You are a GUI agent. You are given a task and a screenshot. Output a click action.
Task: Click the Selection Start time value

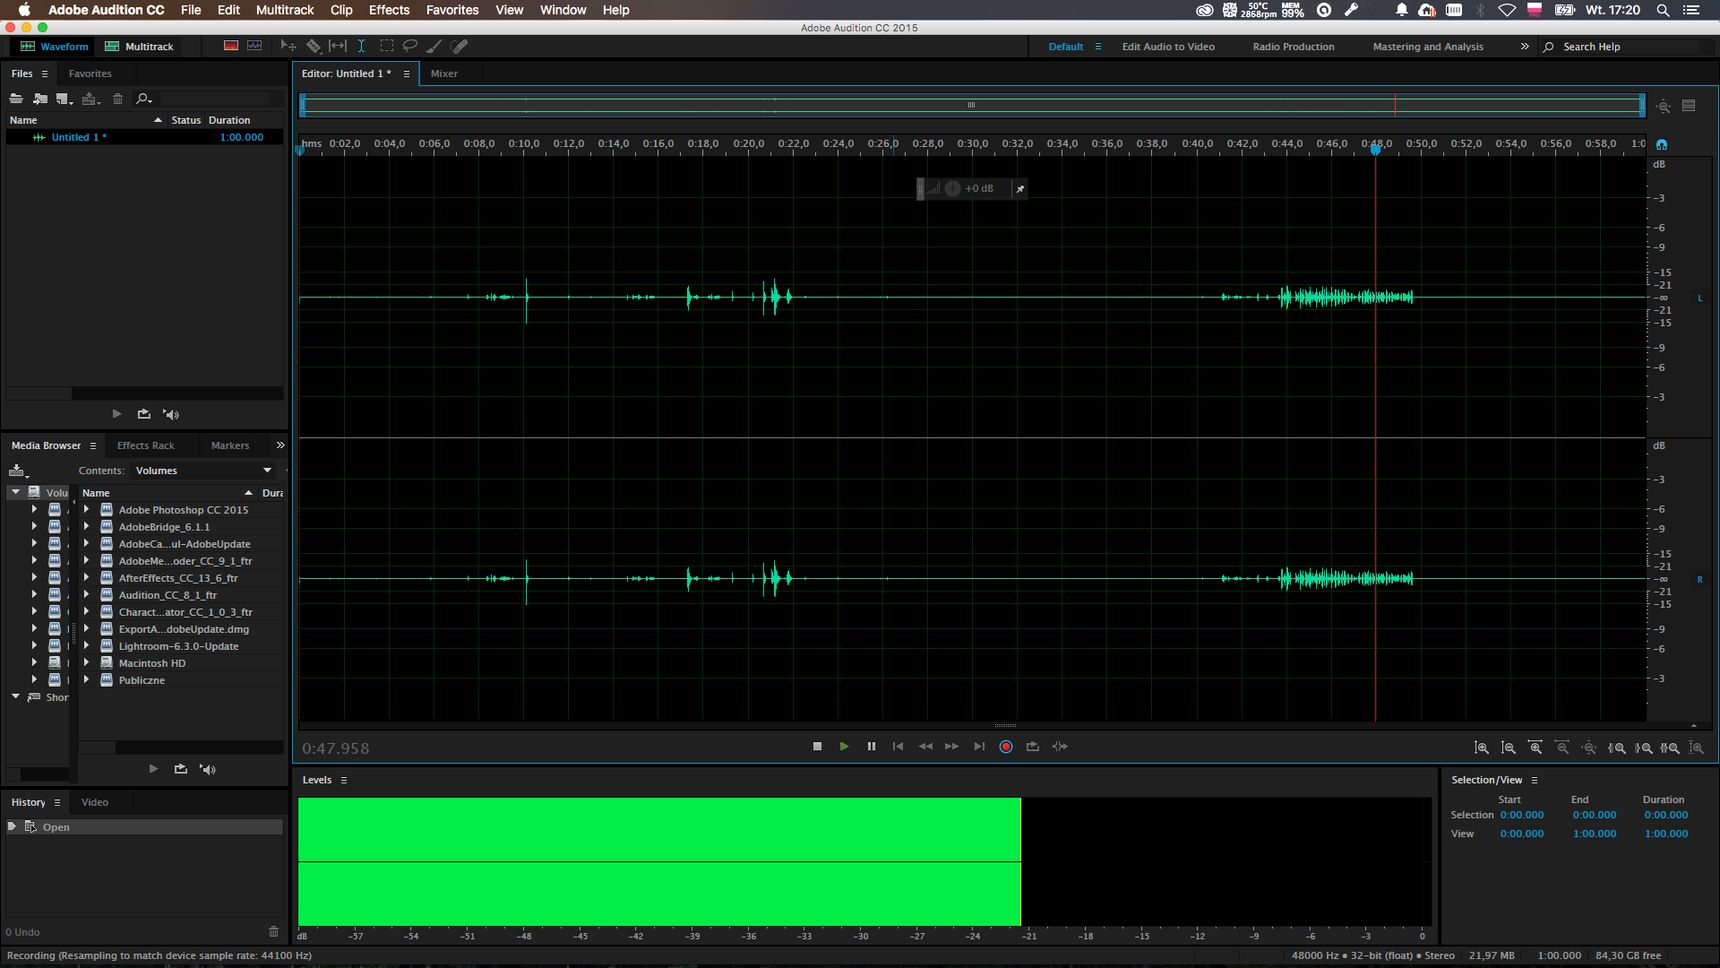1522,815
